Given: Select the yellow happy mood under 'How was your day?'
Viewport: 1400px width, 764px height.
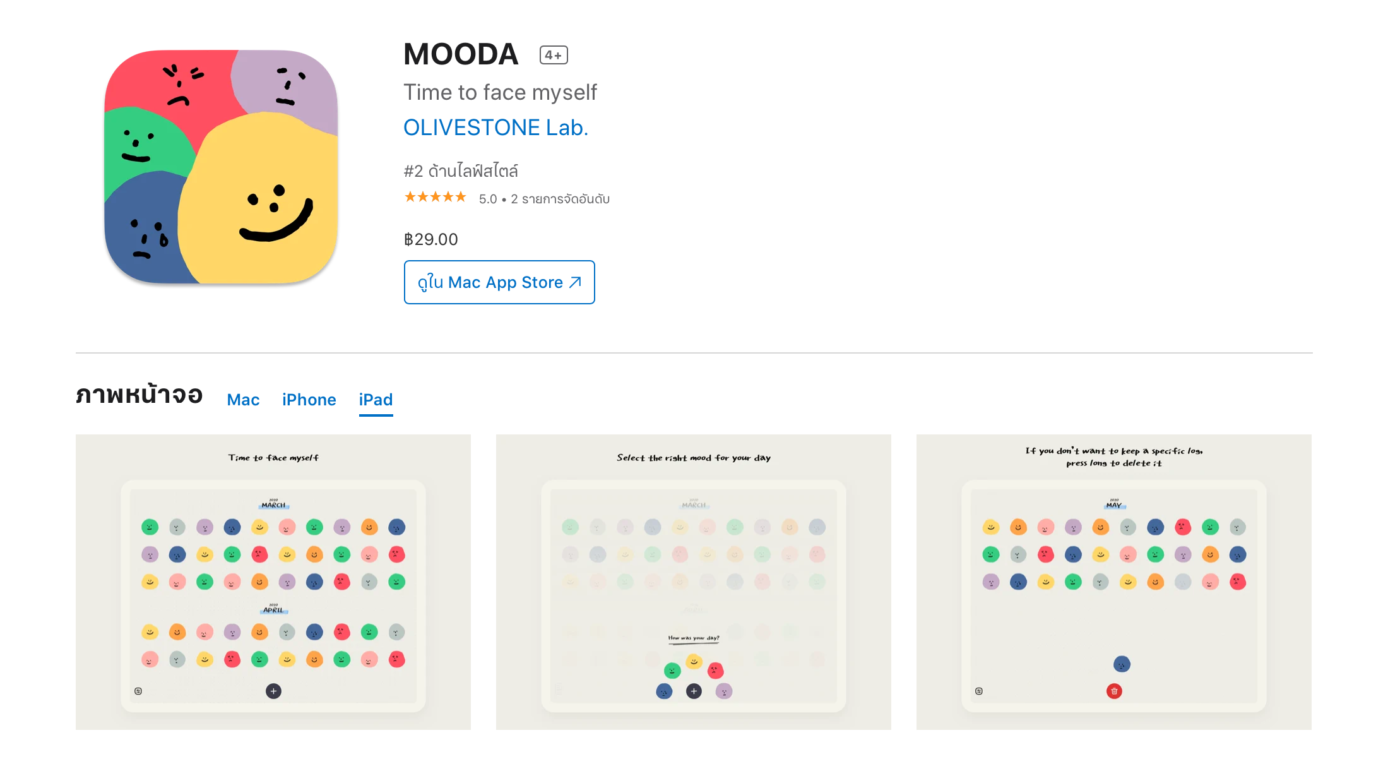Looking at the screenshot, I should (694, 661).
